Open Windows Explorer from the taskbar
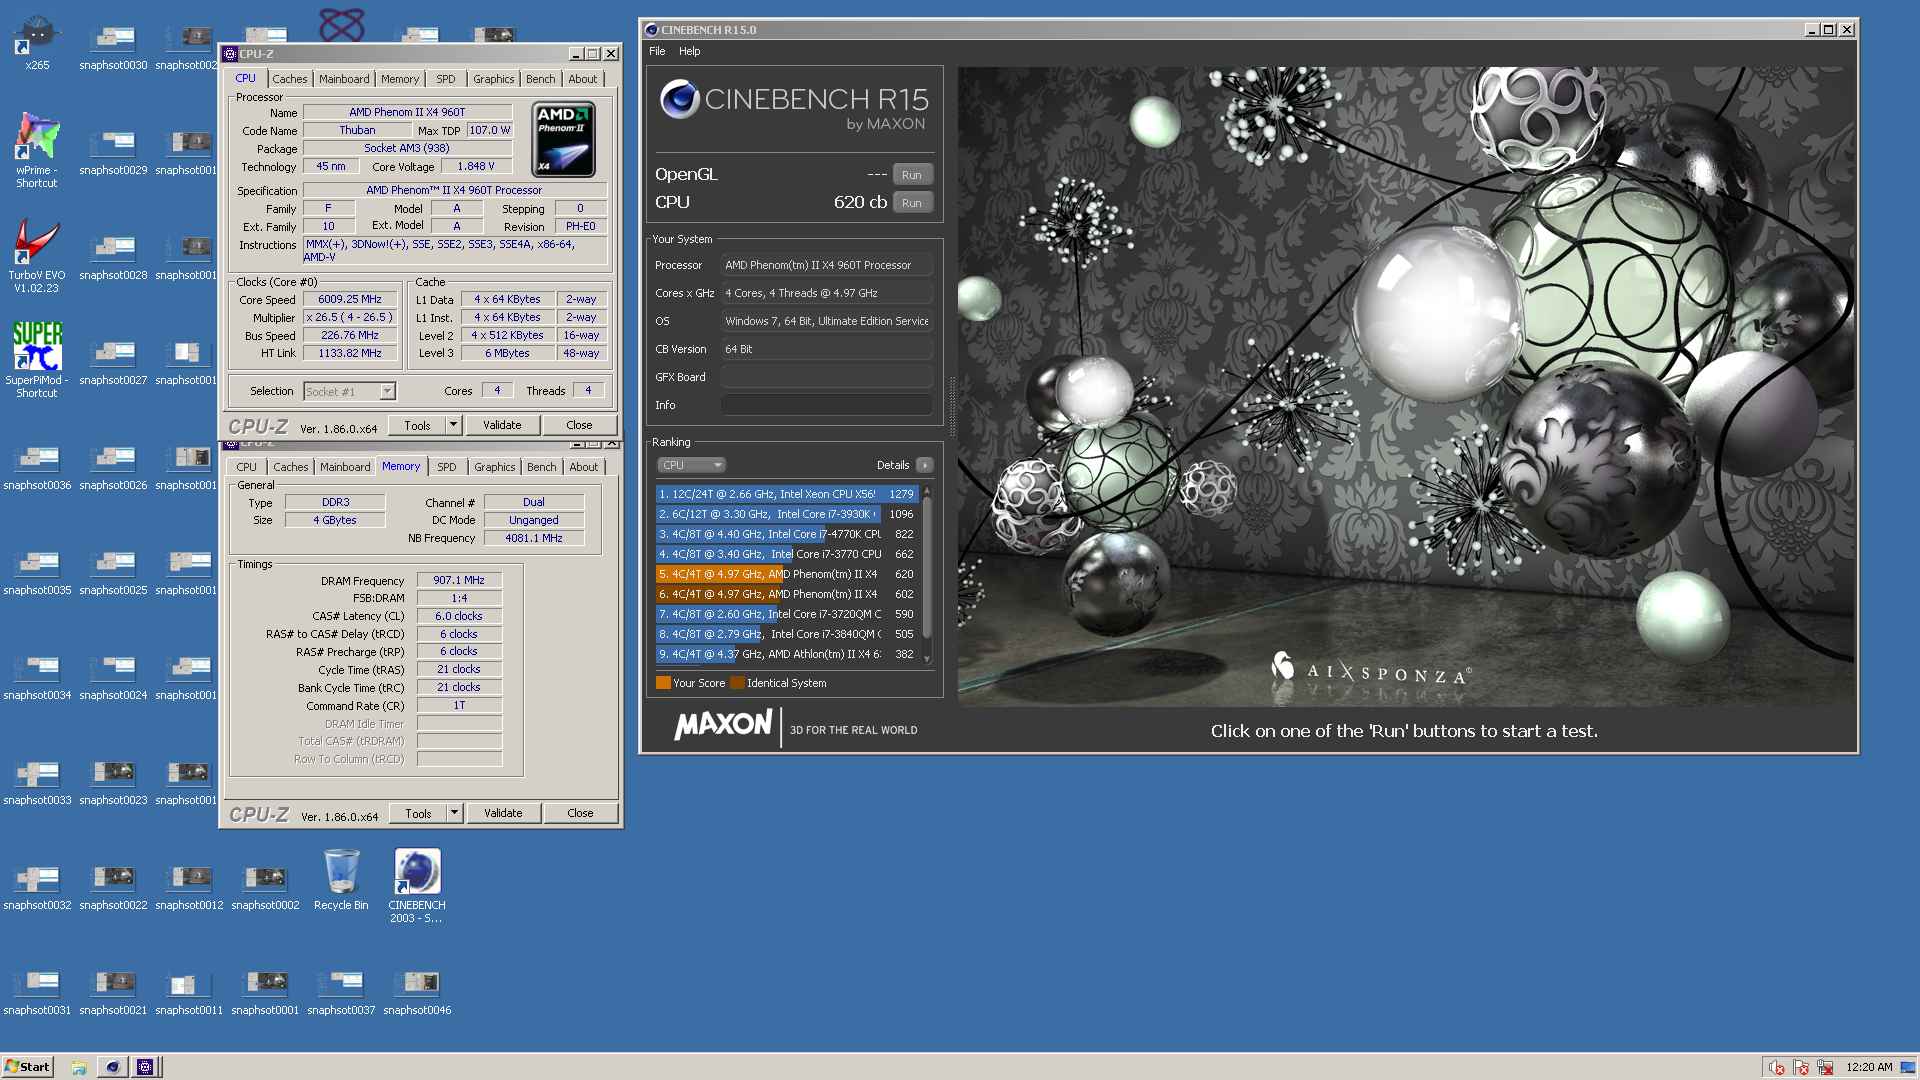 pos(79,1067)
